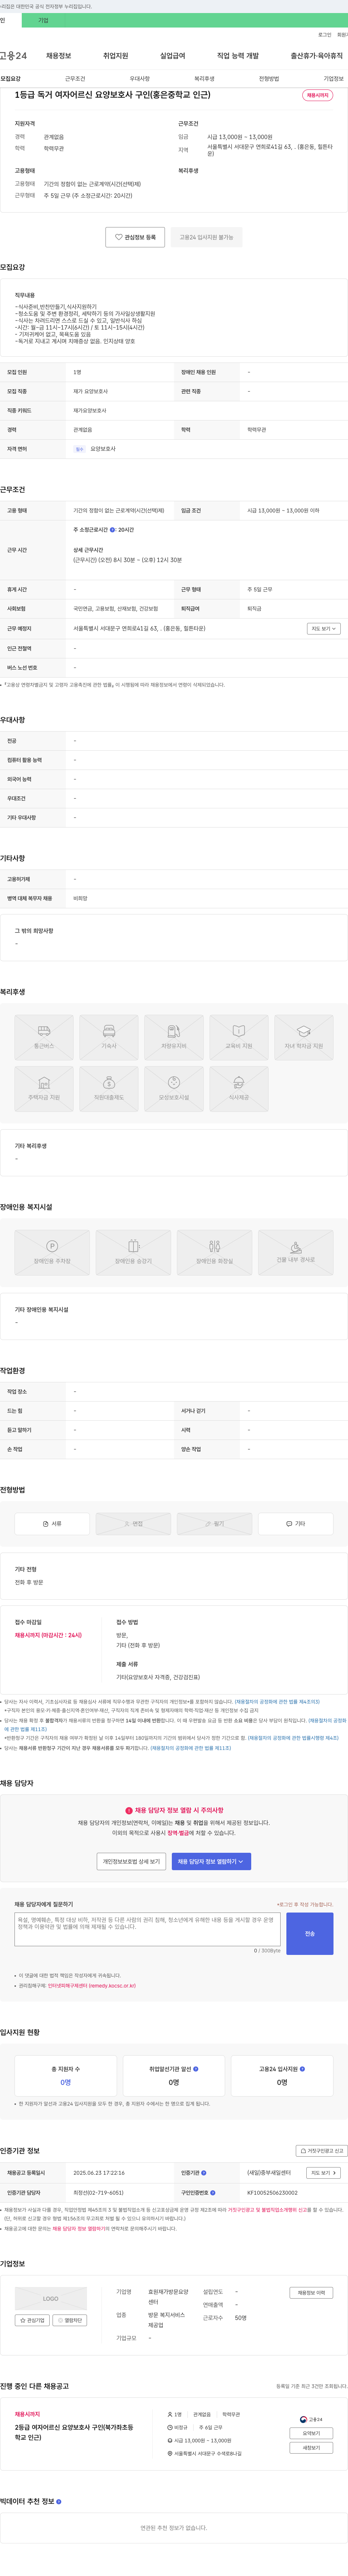Open the 채용정보 menu
This screenshot has height=2576, width=348.
click(x=59, y=56)
